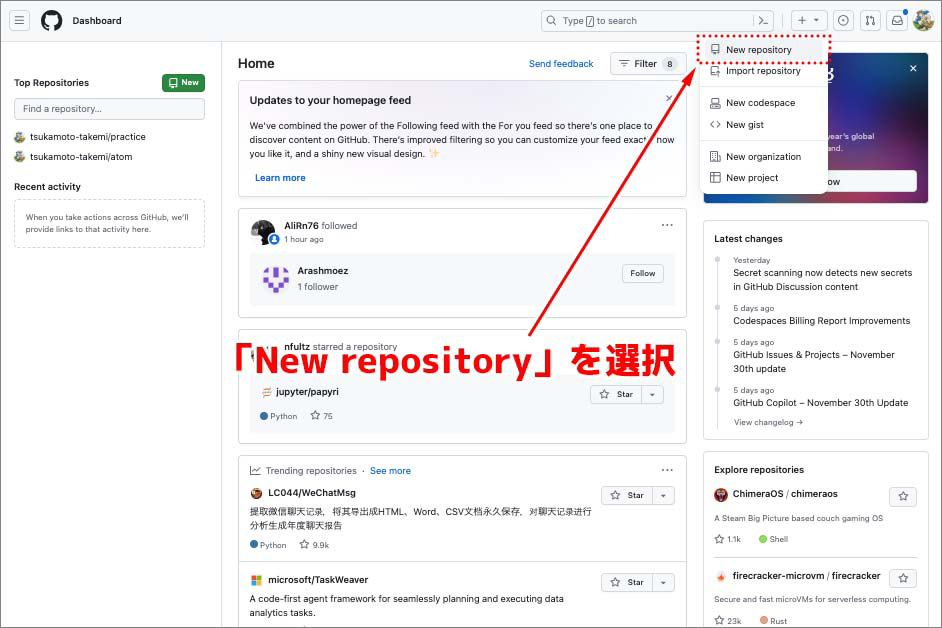Open the hamburger navigation icon top left
Image resolution: width=942 pixels, height=628 pixels.
pyautogui.click(x=20, y=20)
